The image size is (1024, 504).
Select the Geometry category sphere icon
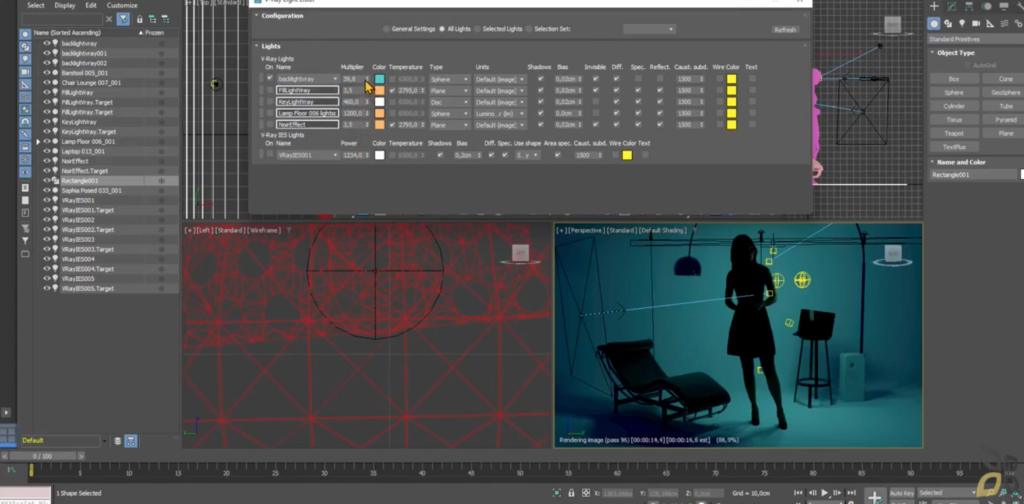[935, 24]
